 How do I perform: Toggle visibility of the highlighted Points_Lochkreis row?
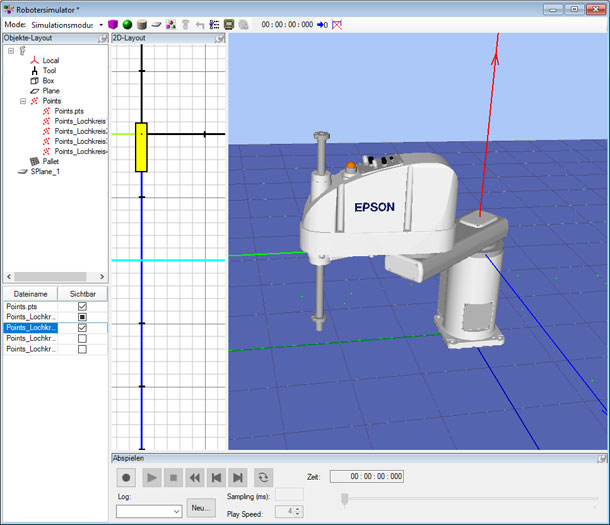coord(82,327)
